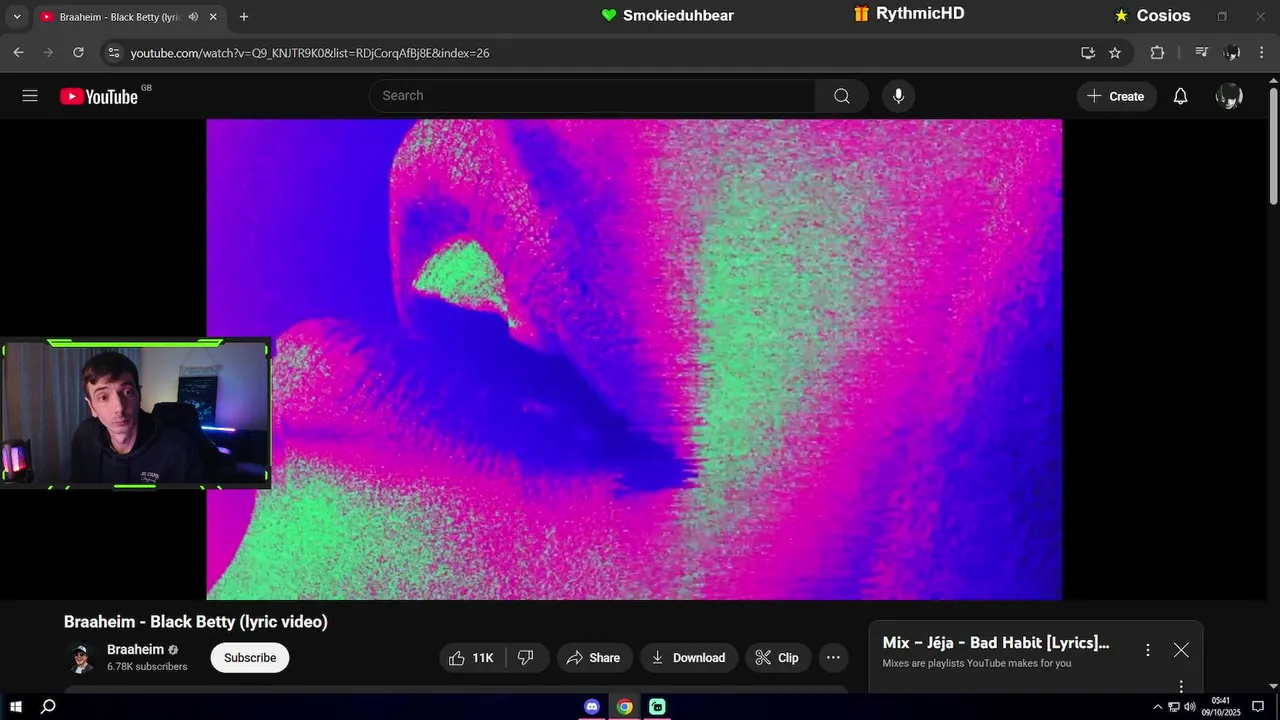Open the YouTube hamburger guide menu
Screen dimensions: 1280x720
click(x=30, y=96)
